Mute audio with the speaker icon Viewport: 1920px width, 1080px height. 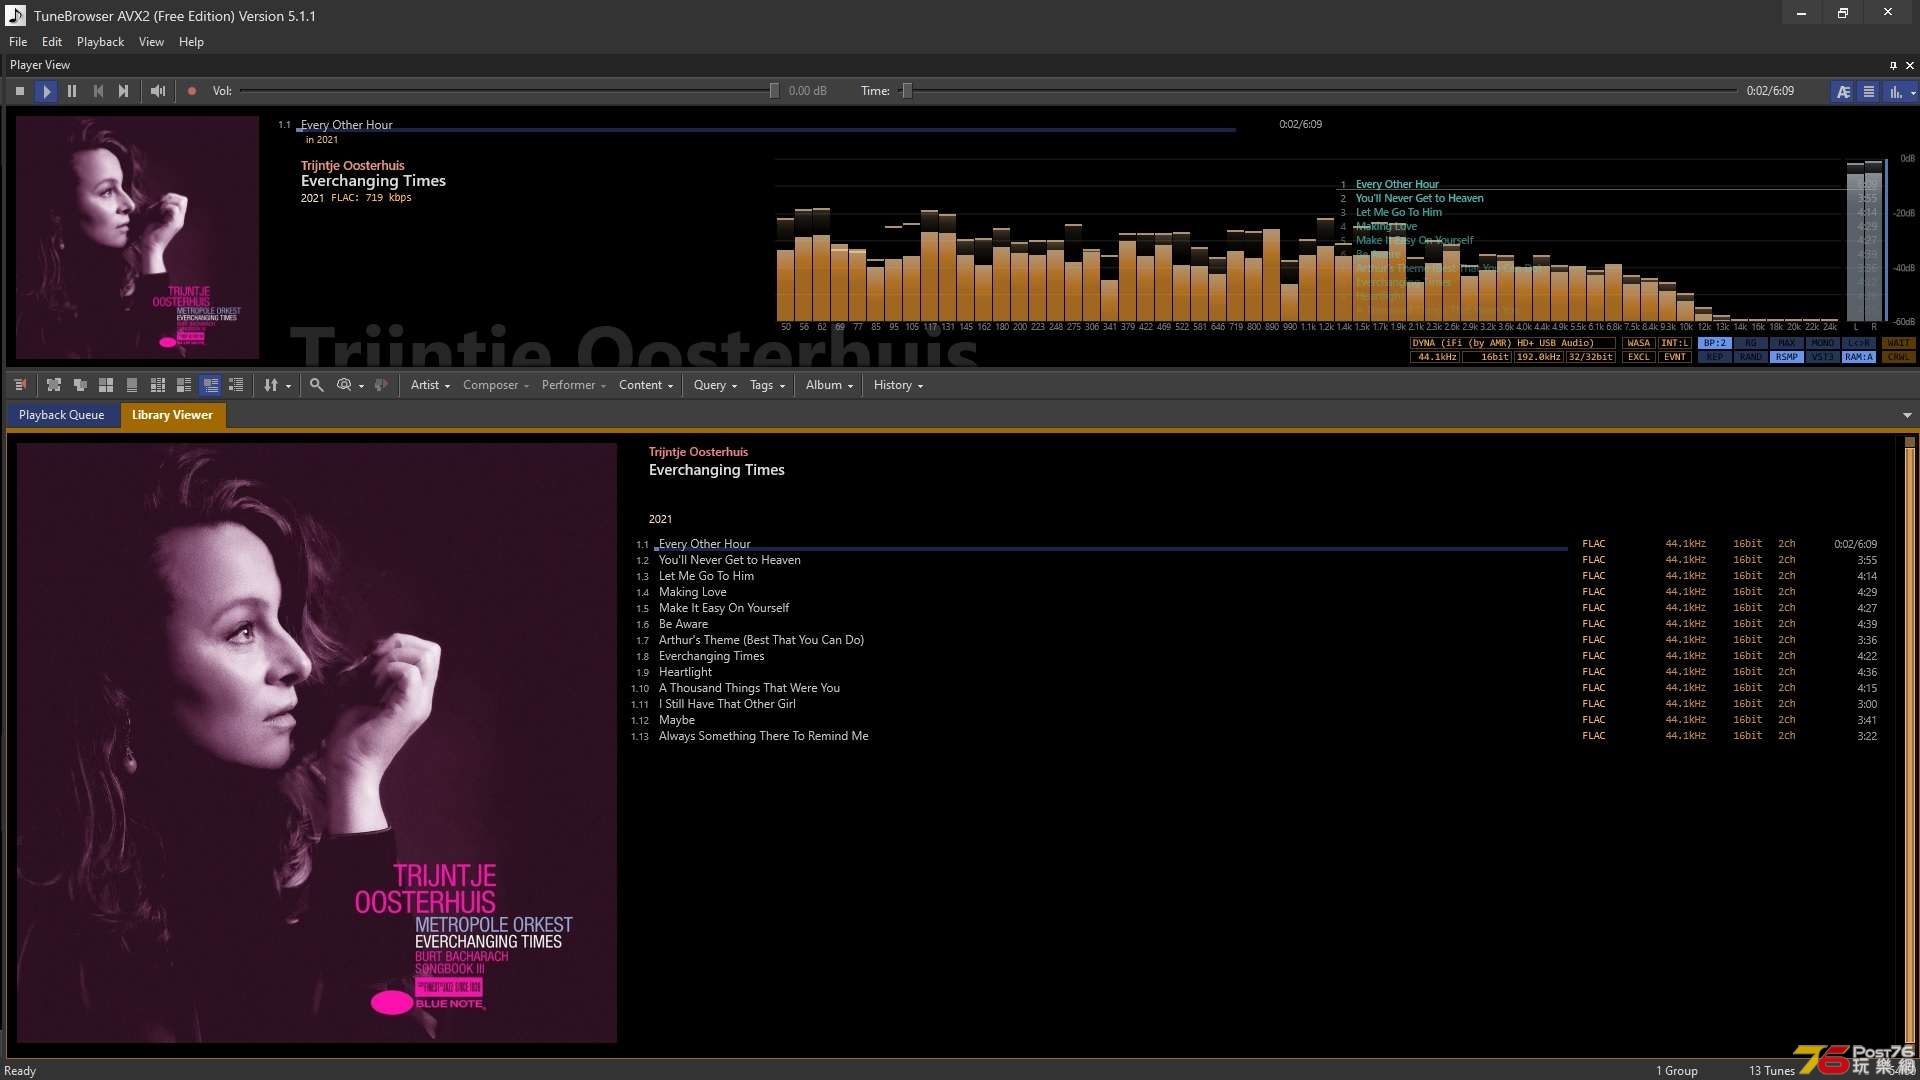tap(158, 91)
